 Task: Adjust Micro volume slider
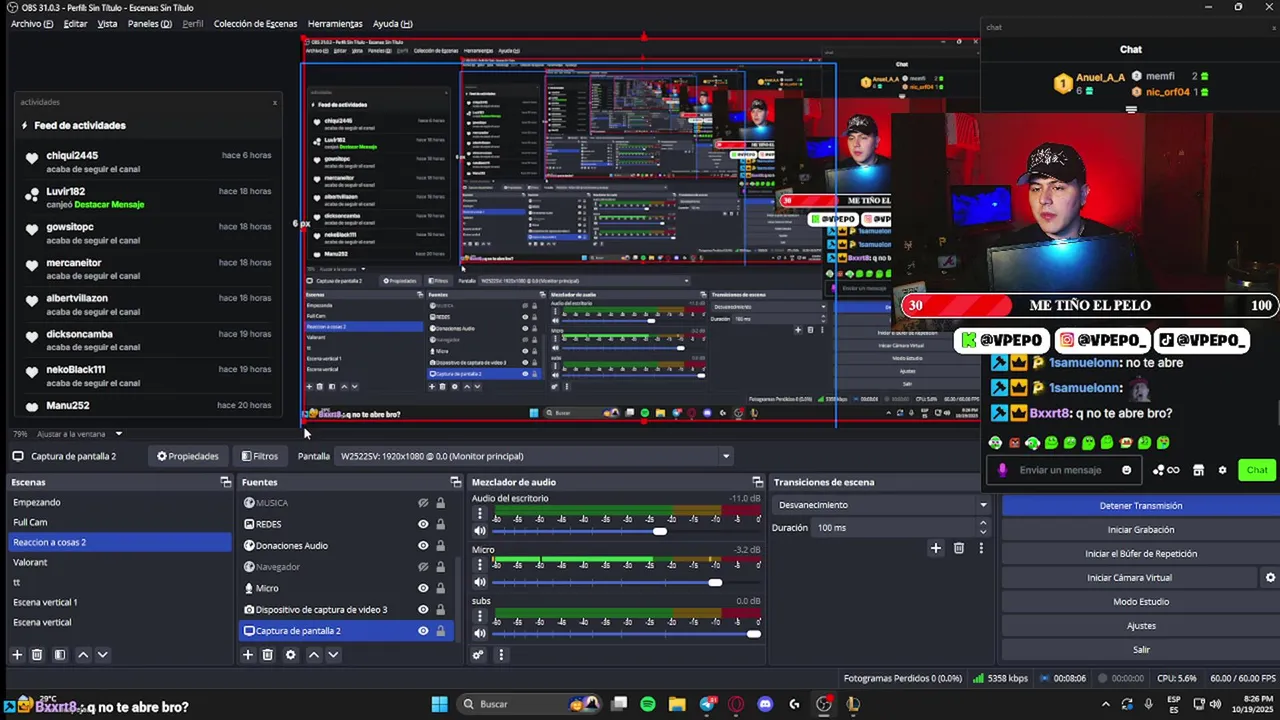click(715, 582)
